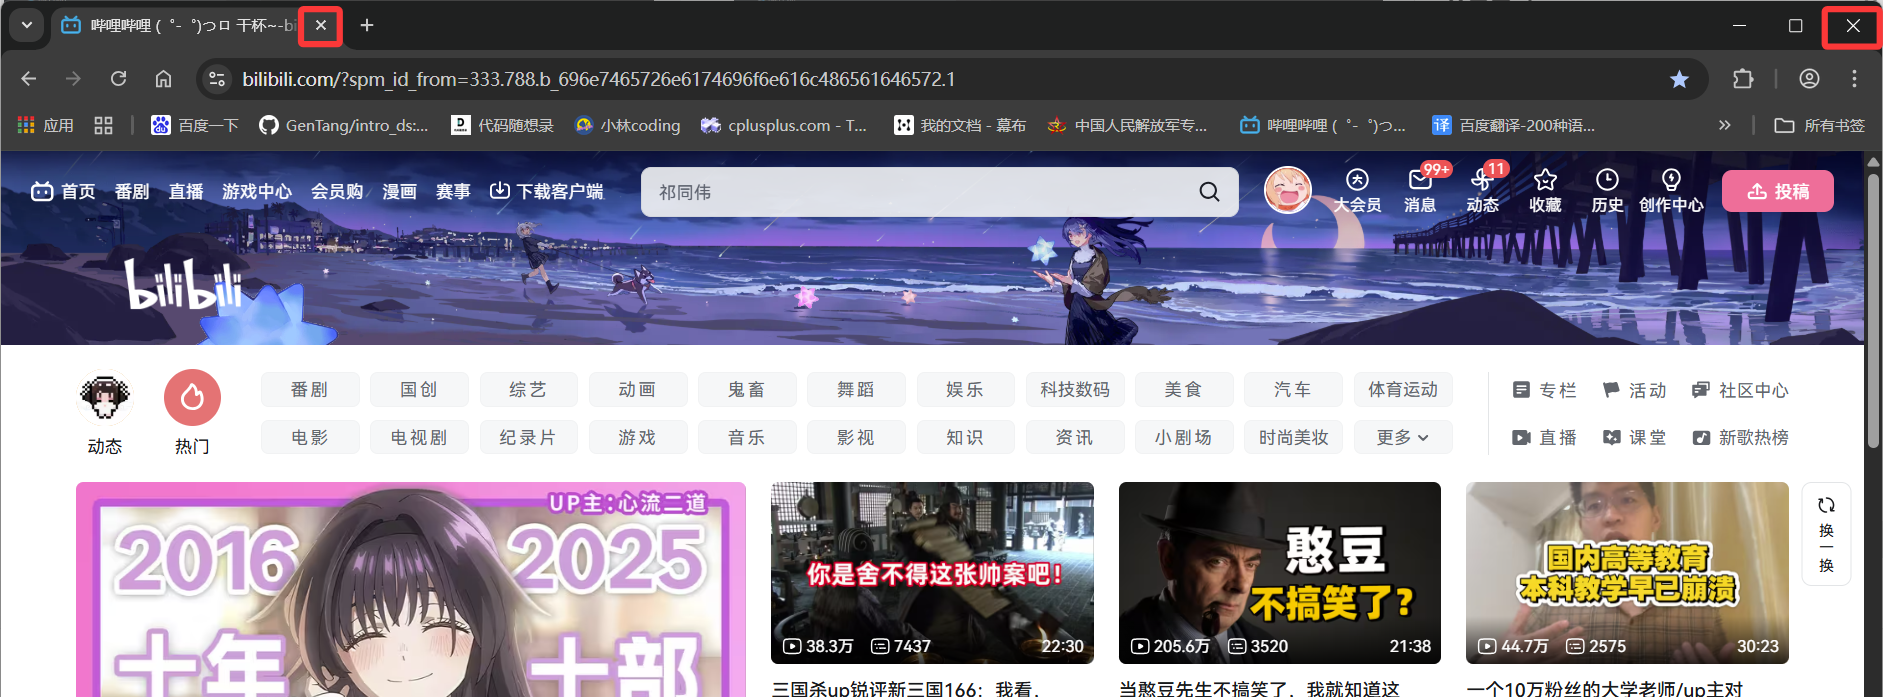Viewport: 1883px width, 697px height.
Task: Click 换一换 refresh recommendations button
Action: pyautogui.click(x=1826, y=534)
